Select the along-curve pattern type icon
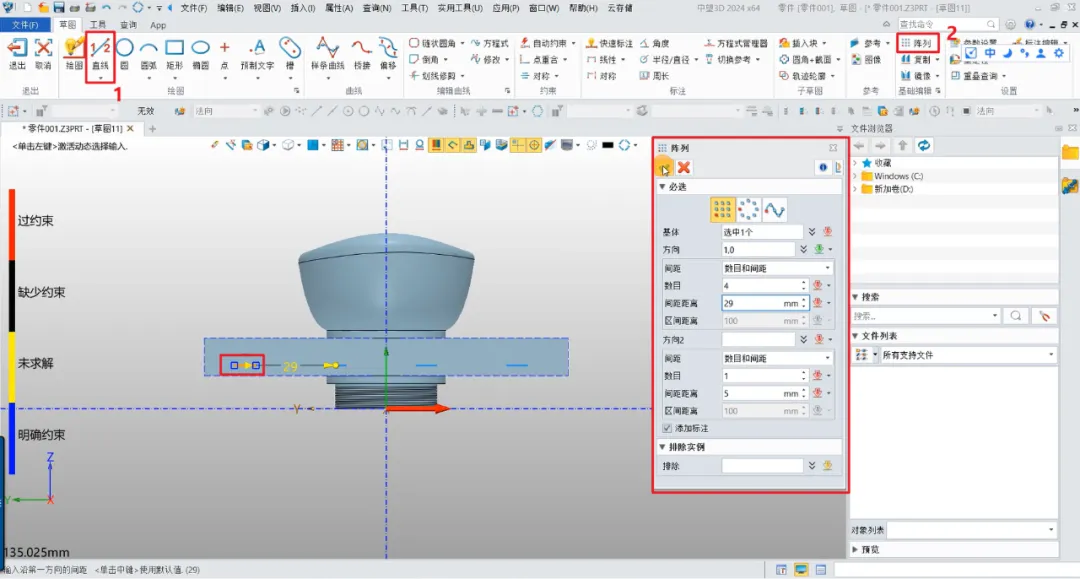Viewport: 1080px width, 579px height. (774, 209)
